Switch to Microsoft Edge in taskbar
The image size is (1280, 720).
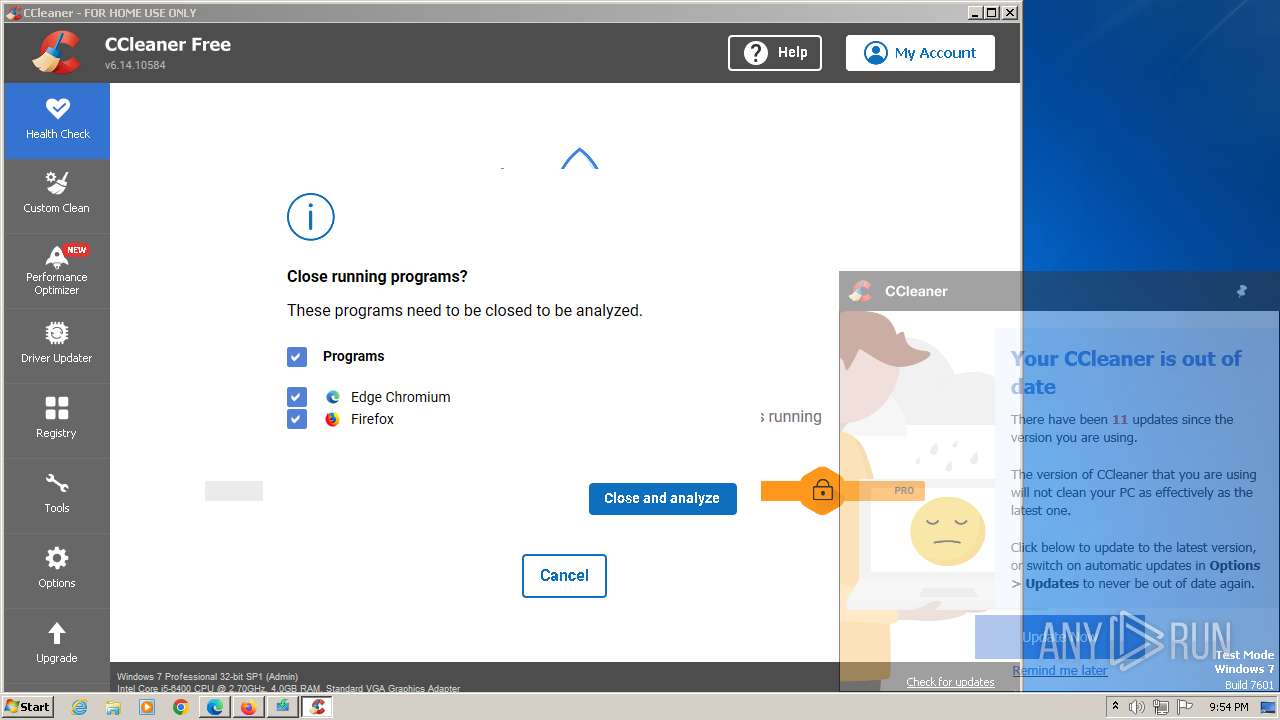coord(214,707)
